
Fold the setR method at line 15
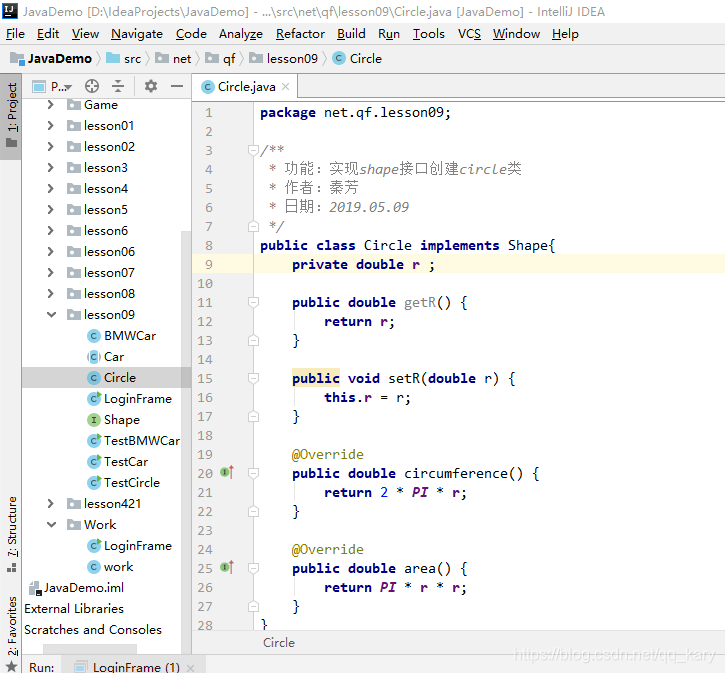coord(253,378)
